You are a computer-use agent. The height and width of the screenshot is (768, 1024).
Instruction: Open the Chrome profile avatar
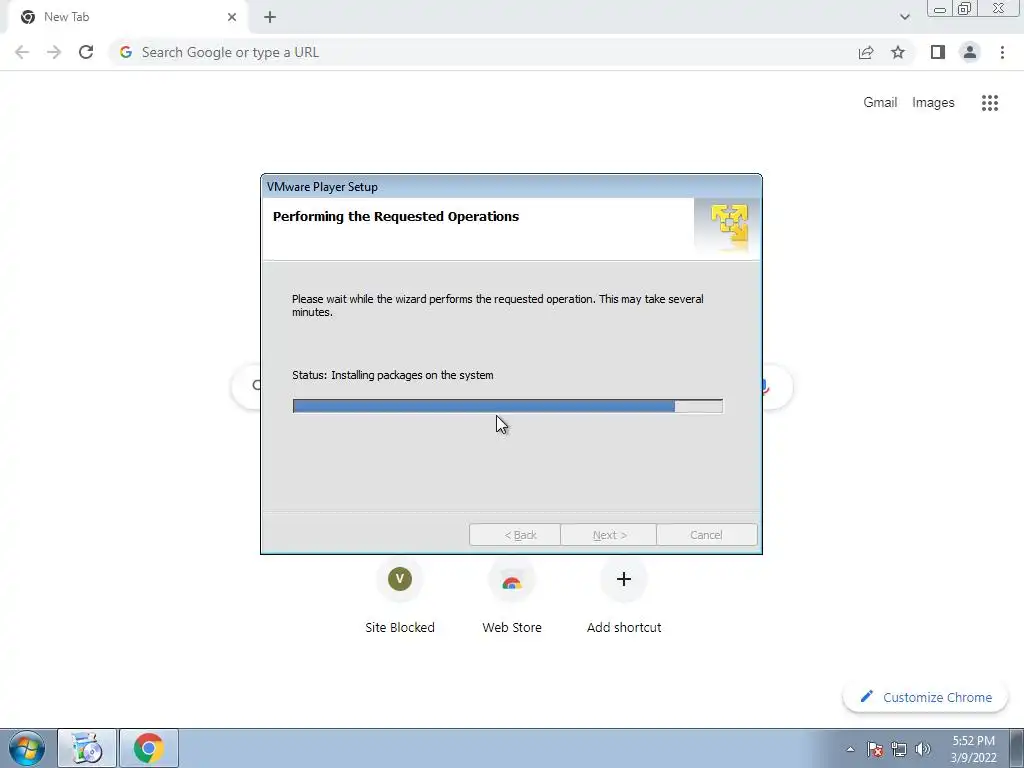970,52
